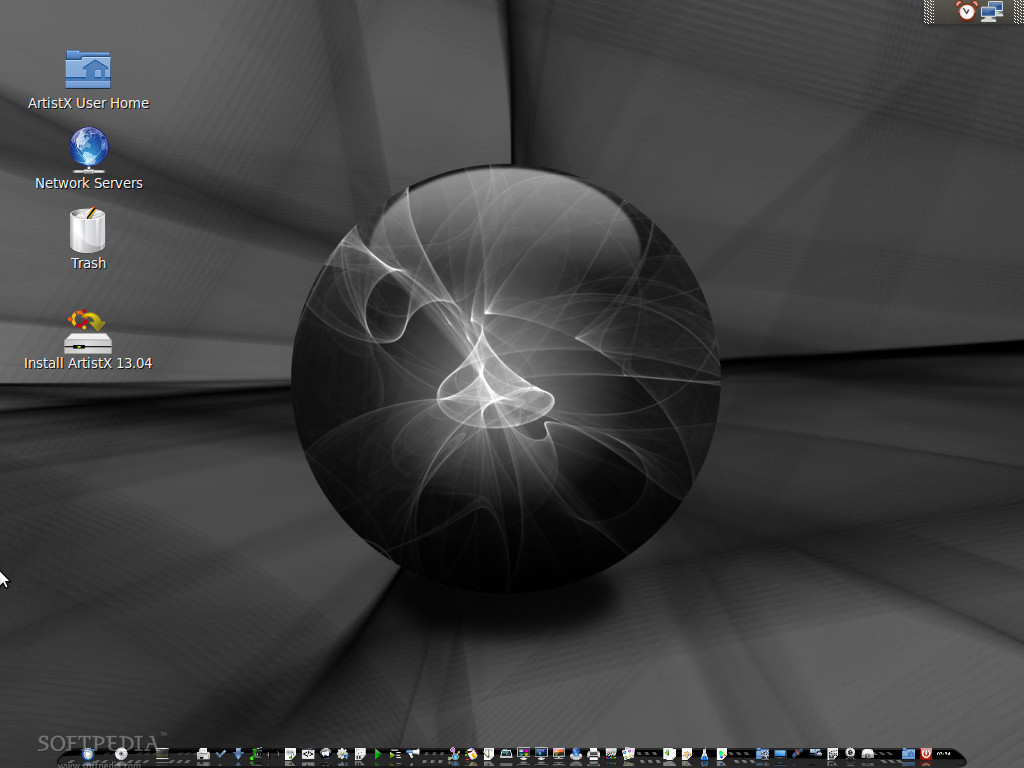Open the Trash
Screen dimensions: 1024x768
(x=88, y=232)
